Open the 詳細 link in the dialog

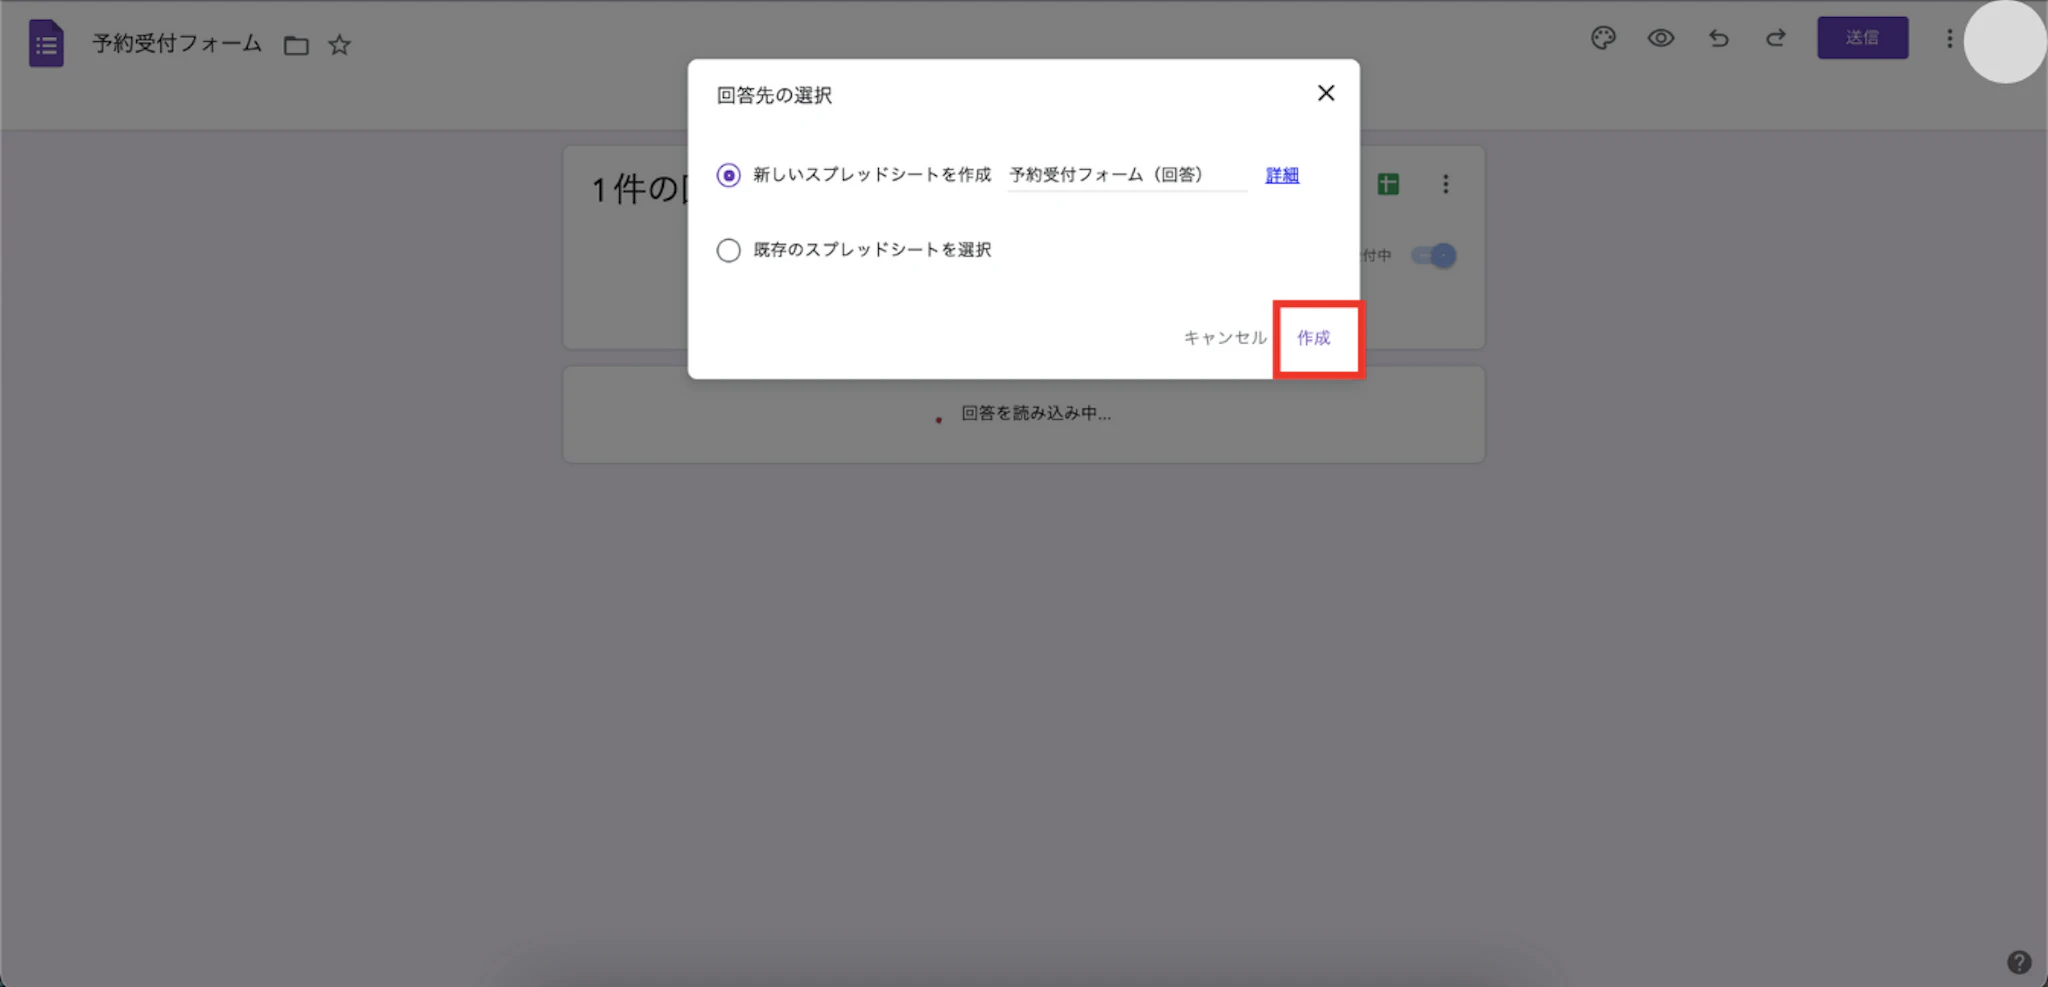1282,175
